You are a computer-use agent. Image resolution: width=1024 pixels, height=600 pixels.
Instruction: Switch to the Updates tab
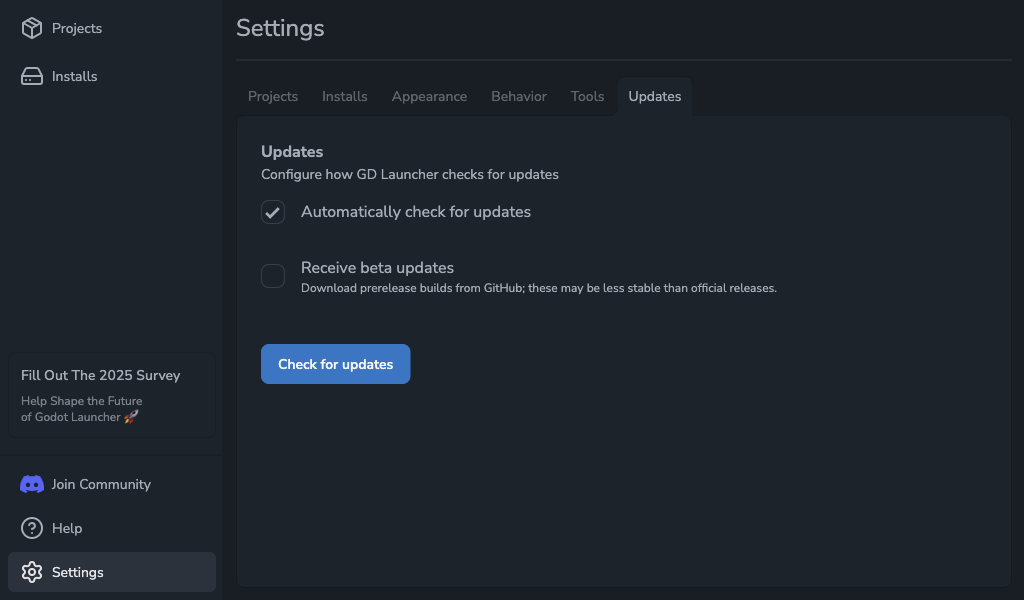point(654,96)
